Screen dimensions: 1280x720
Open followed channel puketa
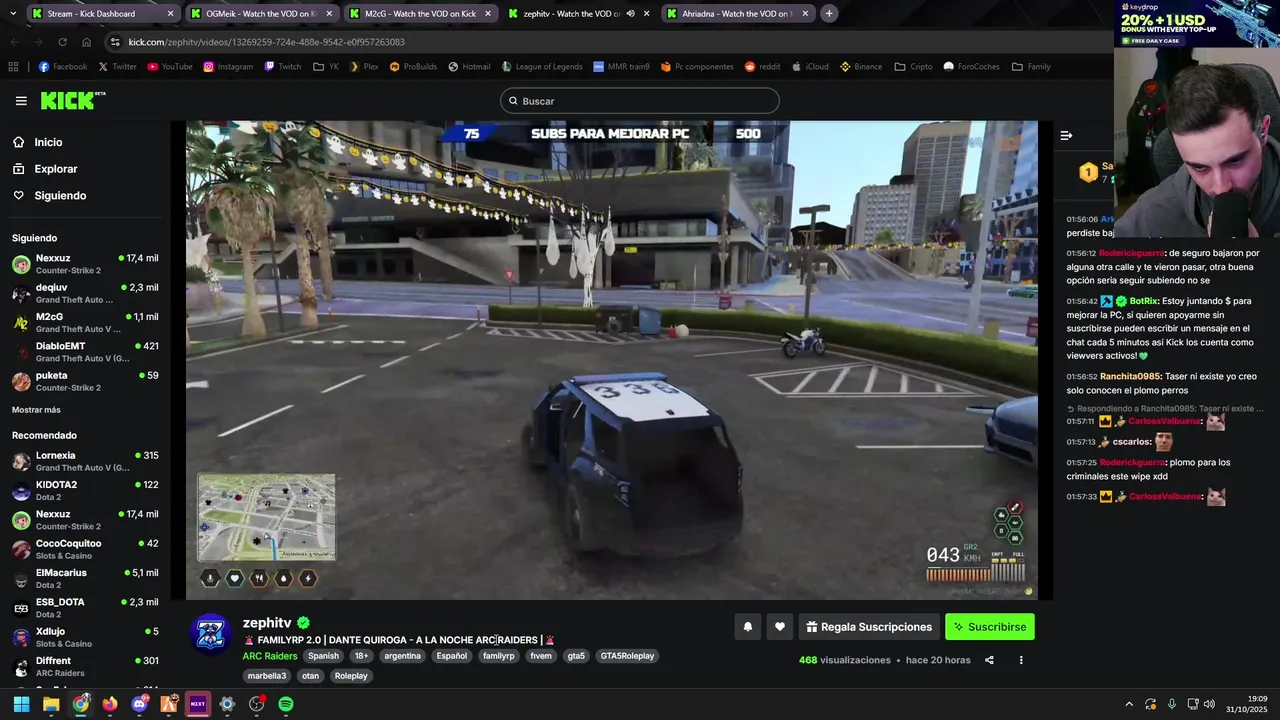pos(85,381)
